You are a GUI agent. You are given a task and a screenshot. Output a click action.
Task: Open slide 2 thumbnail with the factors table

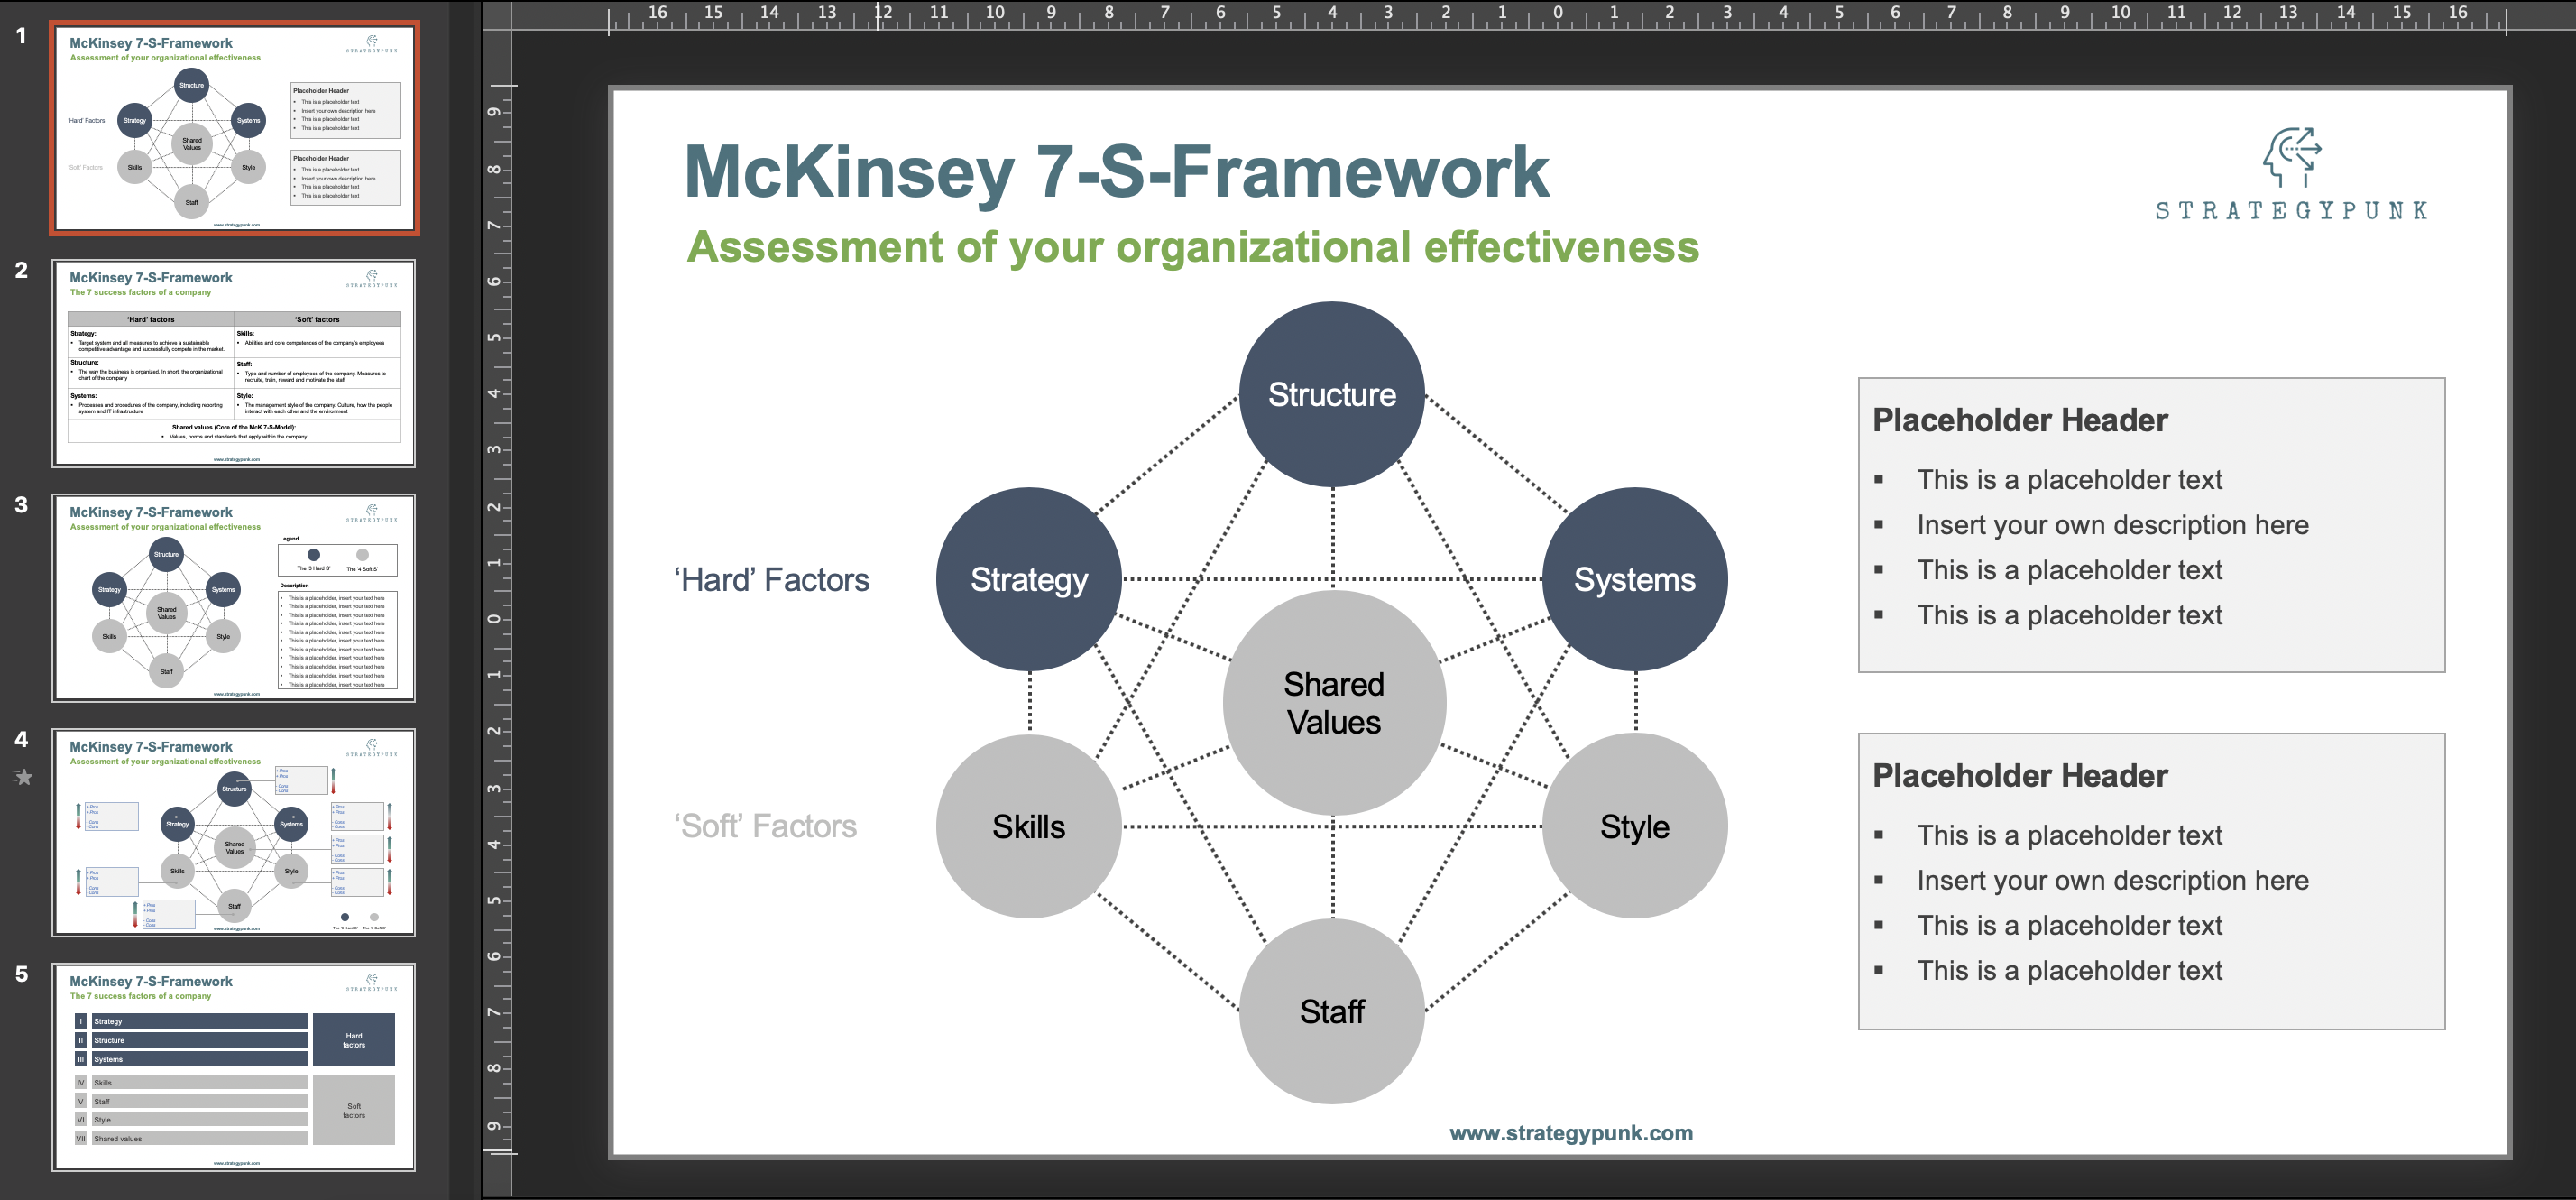click(234, 363)
